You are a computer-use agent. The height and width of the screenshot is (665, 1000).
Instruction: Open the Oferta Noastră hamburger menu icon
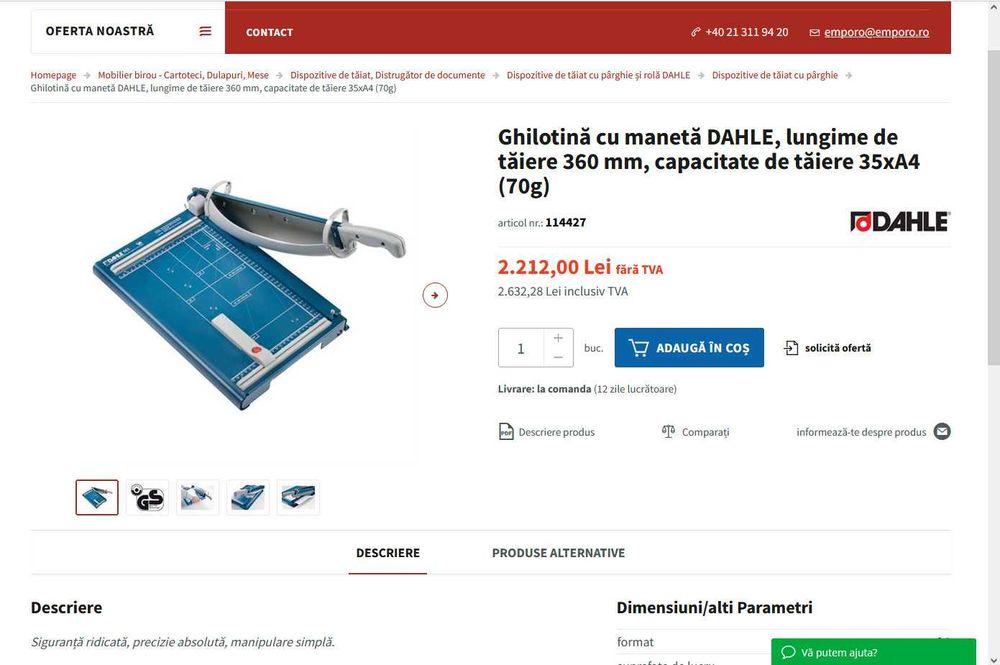[x=205, y=31]
